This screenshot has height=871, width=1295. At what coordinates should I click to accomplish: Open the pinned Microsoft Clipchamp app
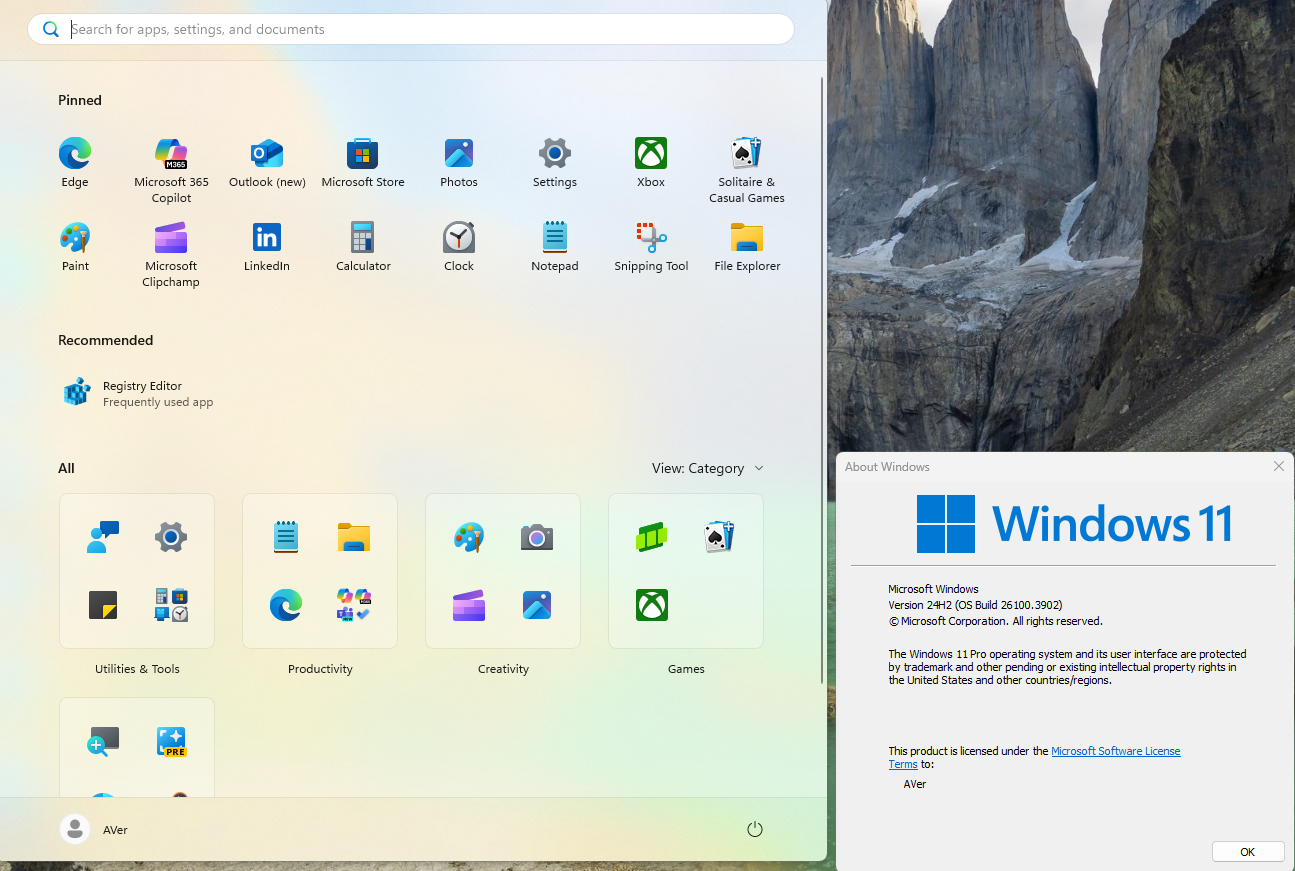[171, 254]
